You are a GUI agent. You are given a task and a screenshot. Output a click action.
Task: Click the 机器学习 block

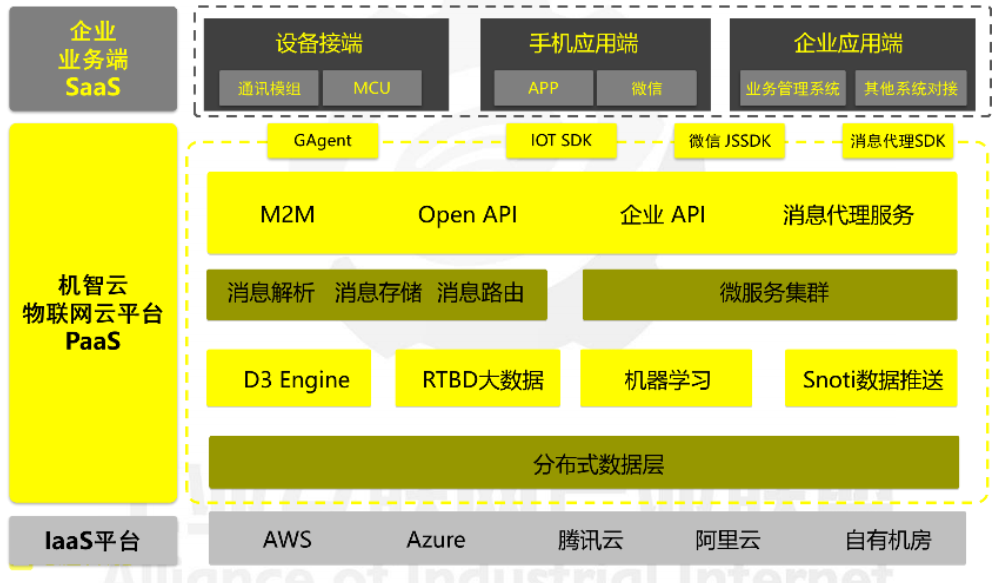click(666, 378)
